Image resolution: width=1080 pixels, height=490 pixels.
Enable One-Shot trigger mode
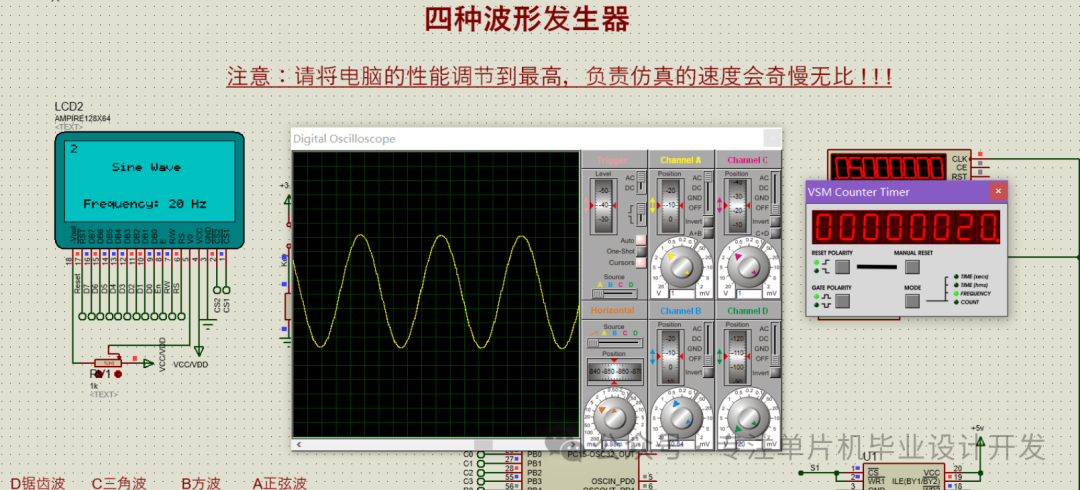(641, 252)
